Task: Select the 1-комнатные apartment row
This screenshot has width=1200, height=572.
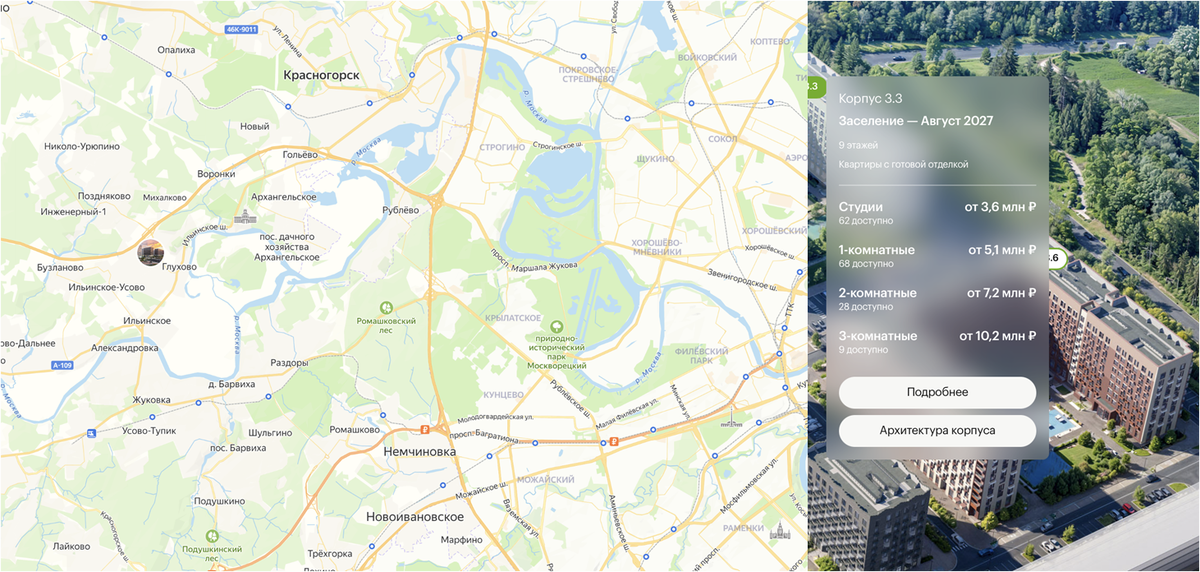Action: [x=937, y=255]
